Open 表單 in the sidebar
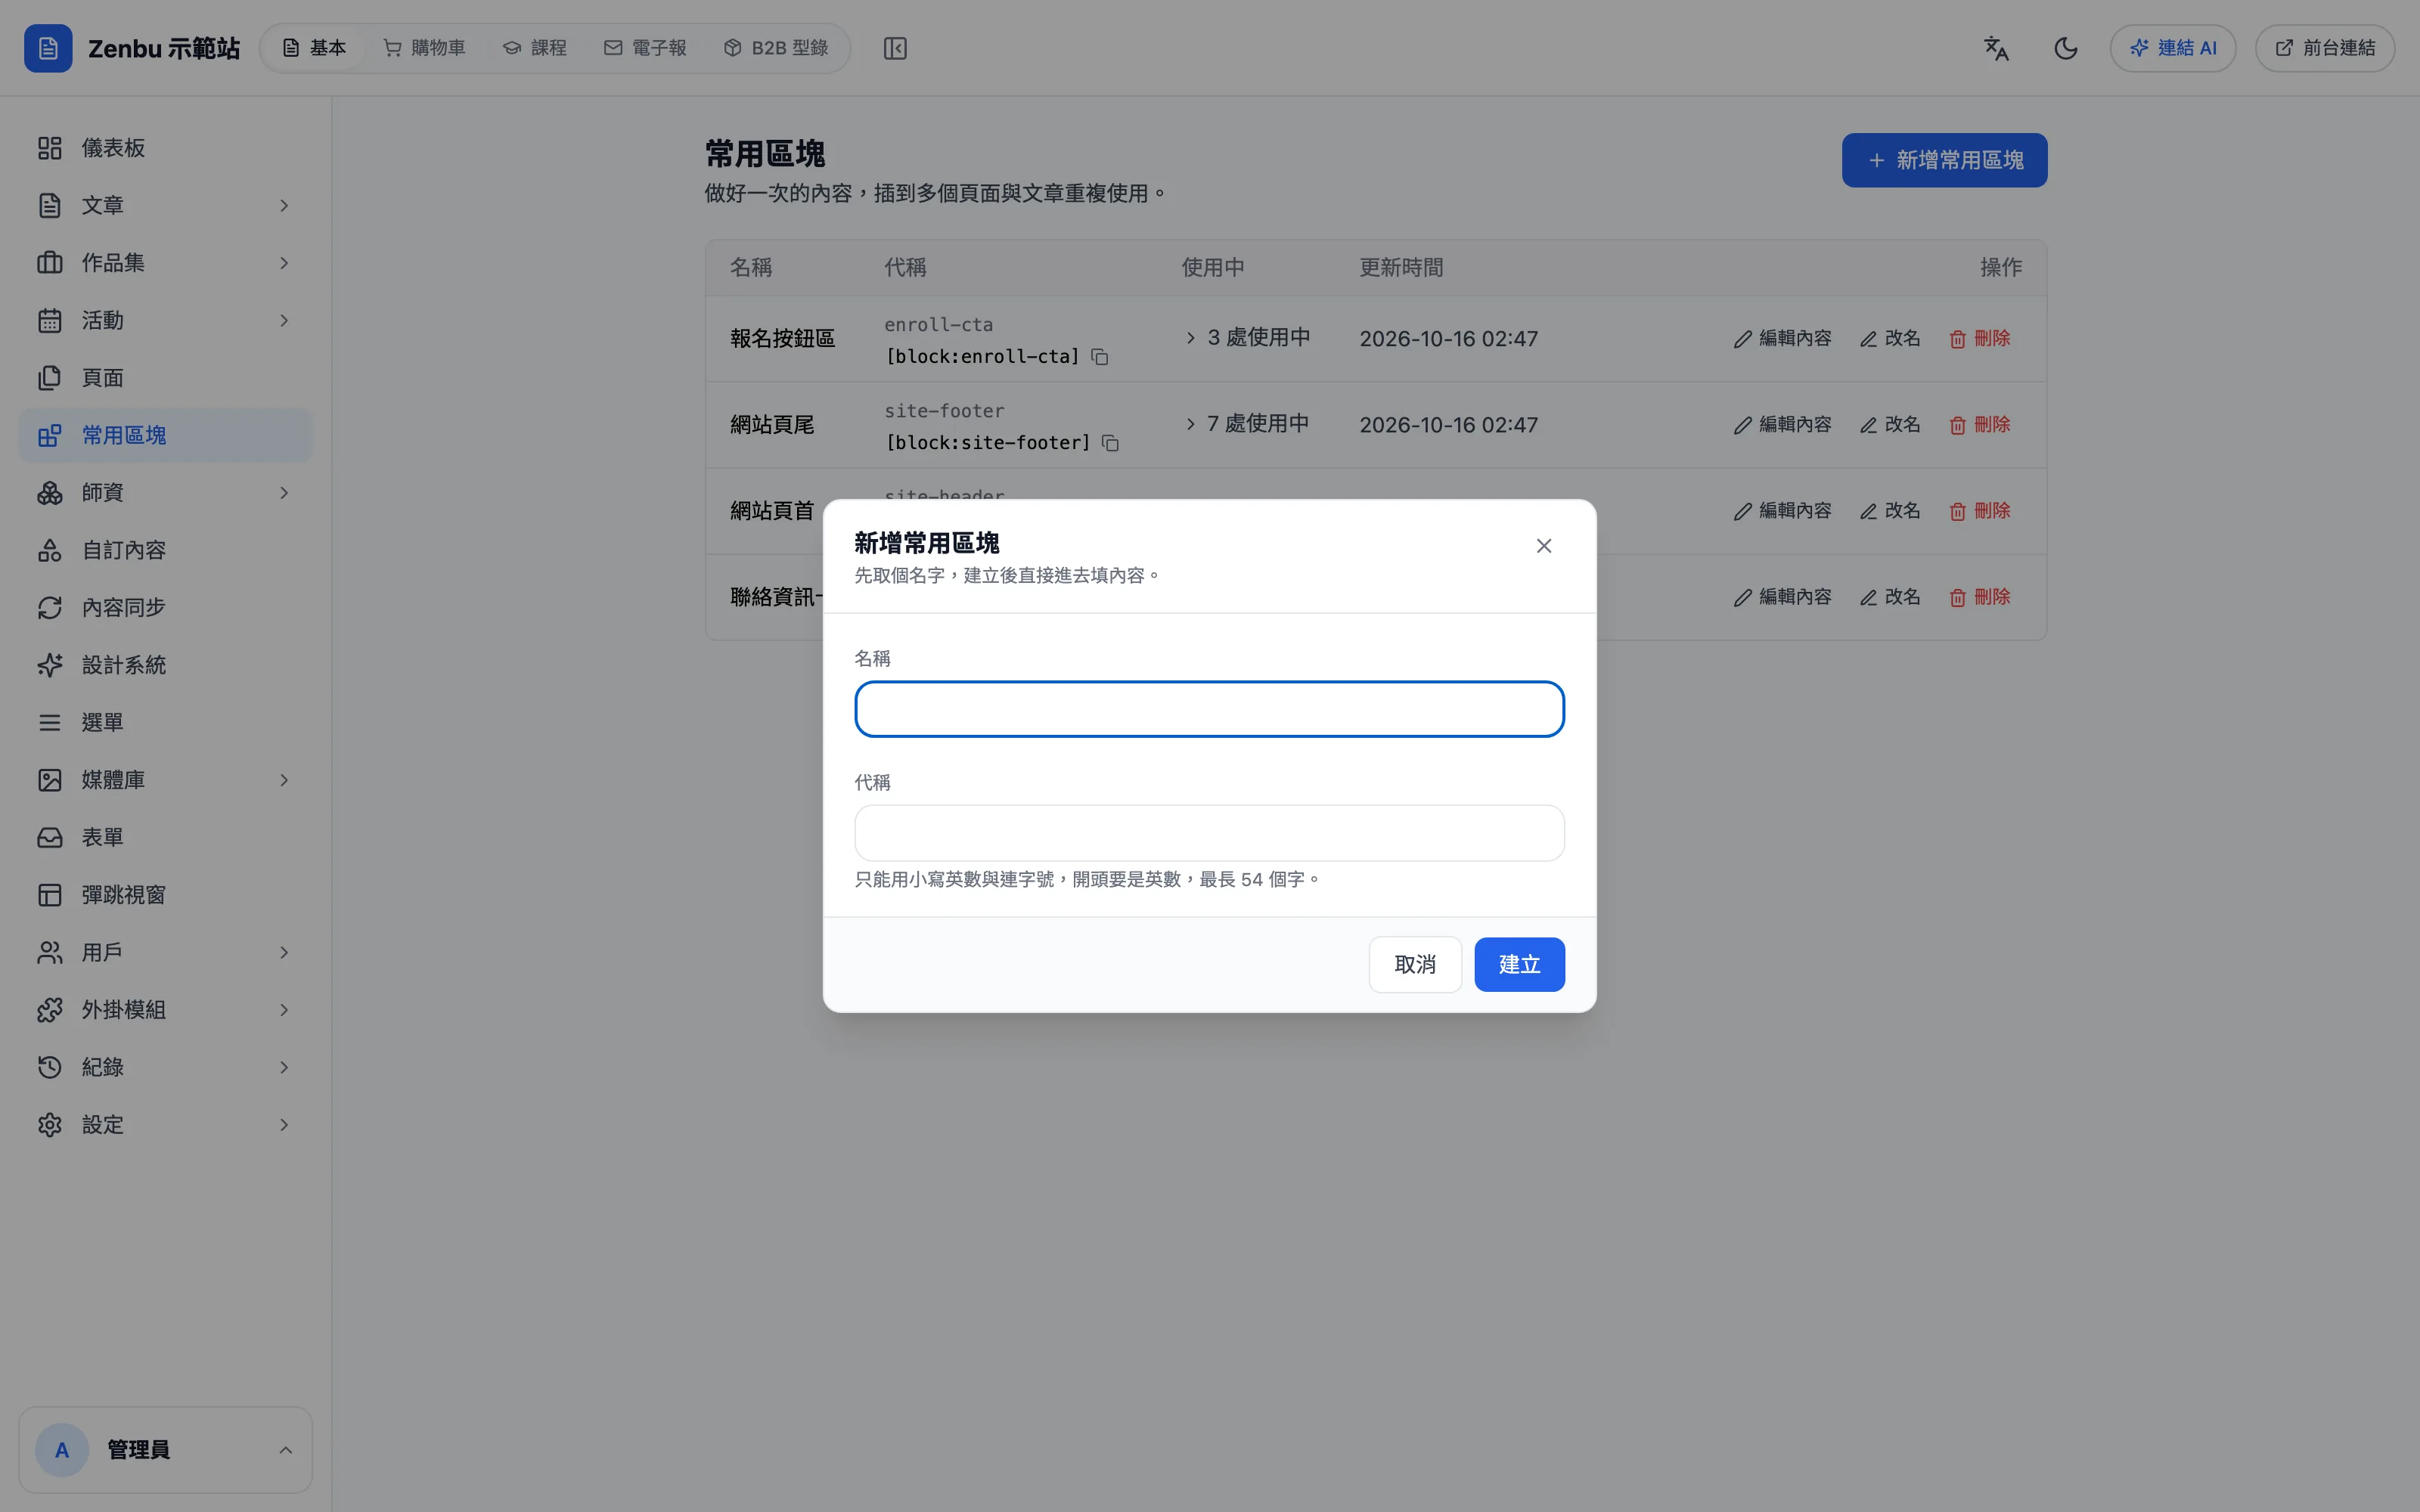The width and height of the screenshot is (2420, 1512). tap(166, 837)
